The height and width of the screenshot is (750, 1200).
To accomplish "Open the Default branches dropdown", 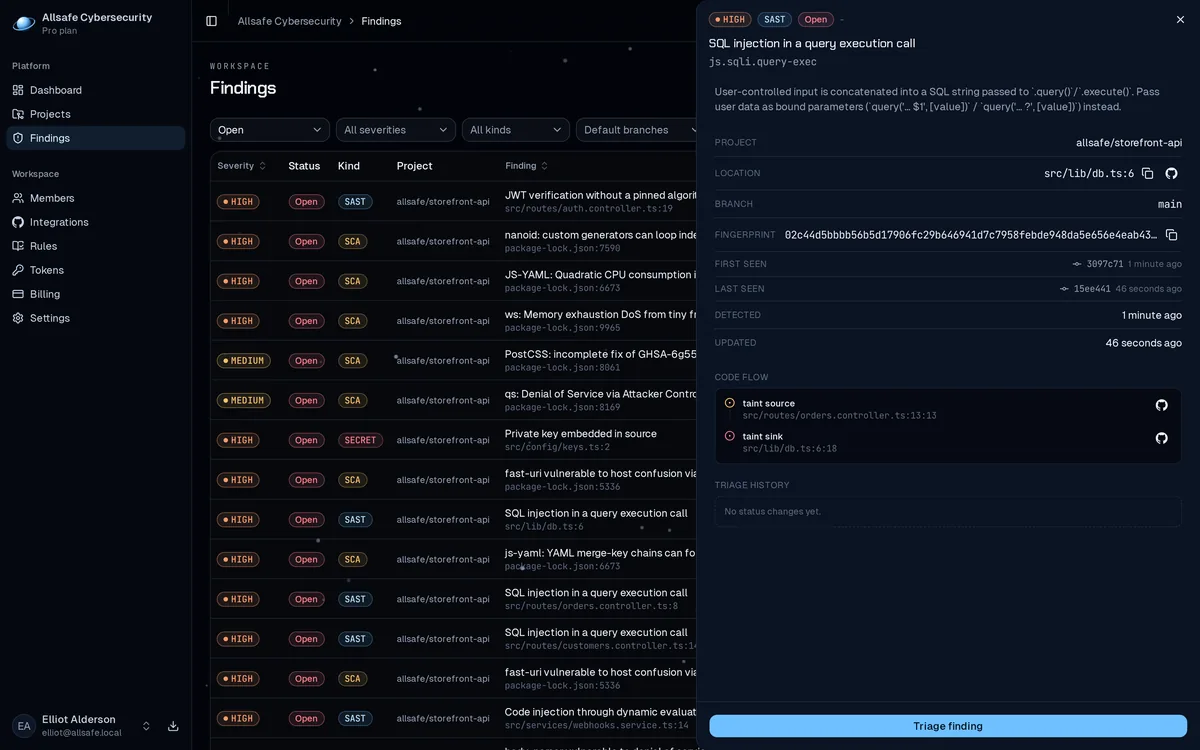I will click(637, 130).
